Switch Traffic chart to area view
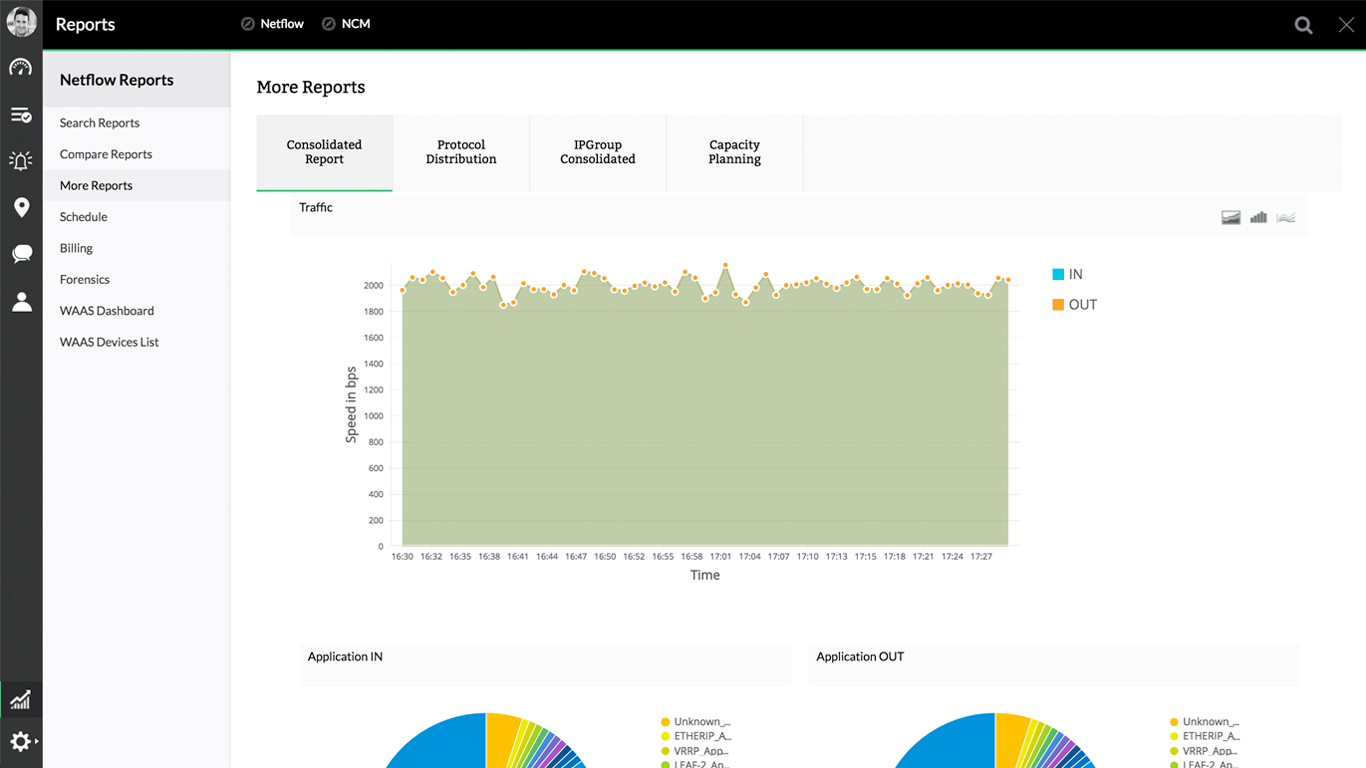The height and width of the screenshot is (768, 1366). tap(1231, 217)
